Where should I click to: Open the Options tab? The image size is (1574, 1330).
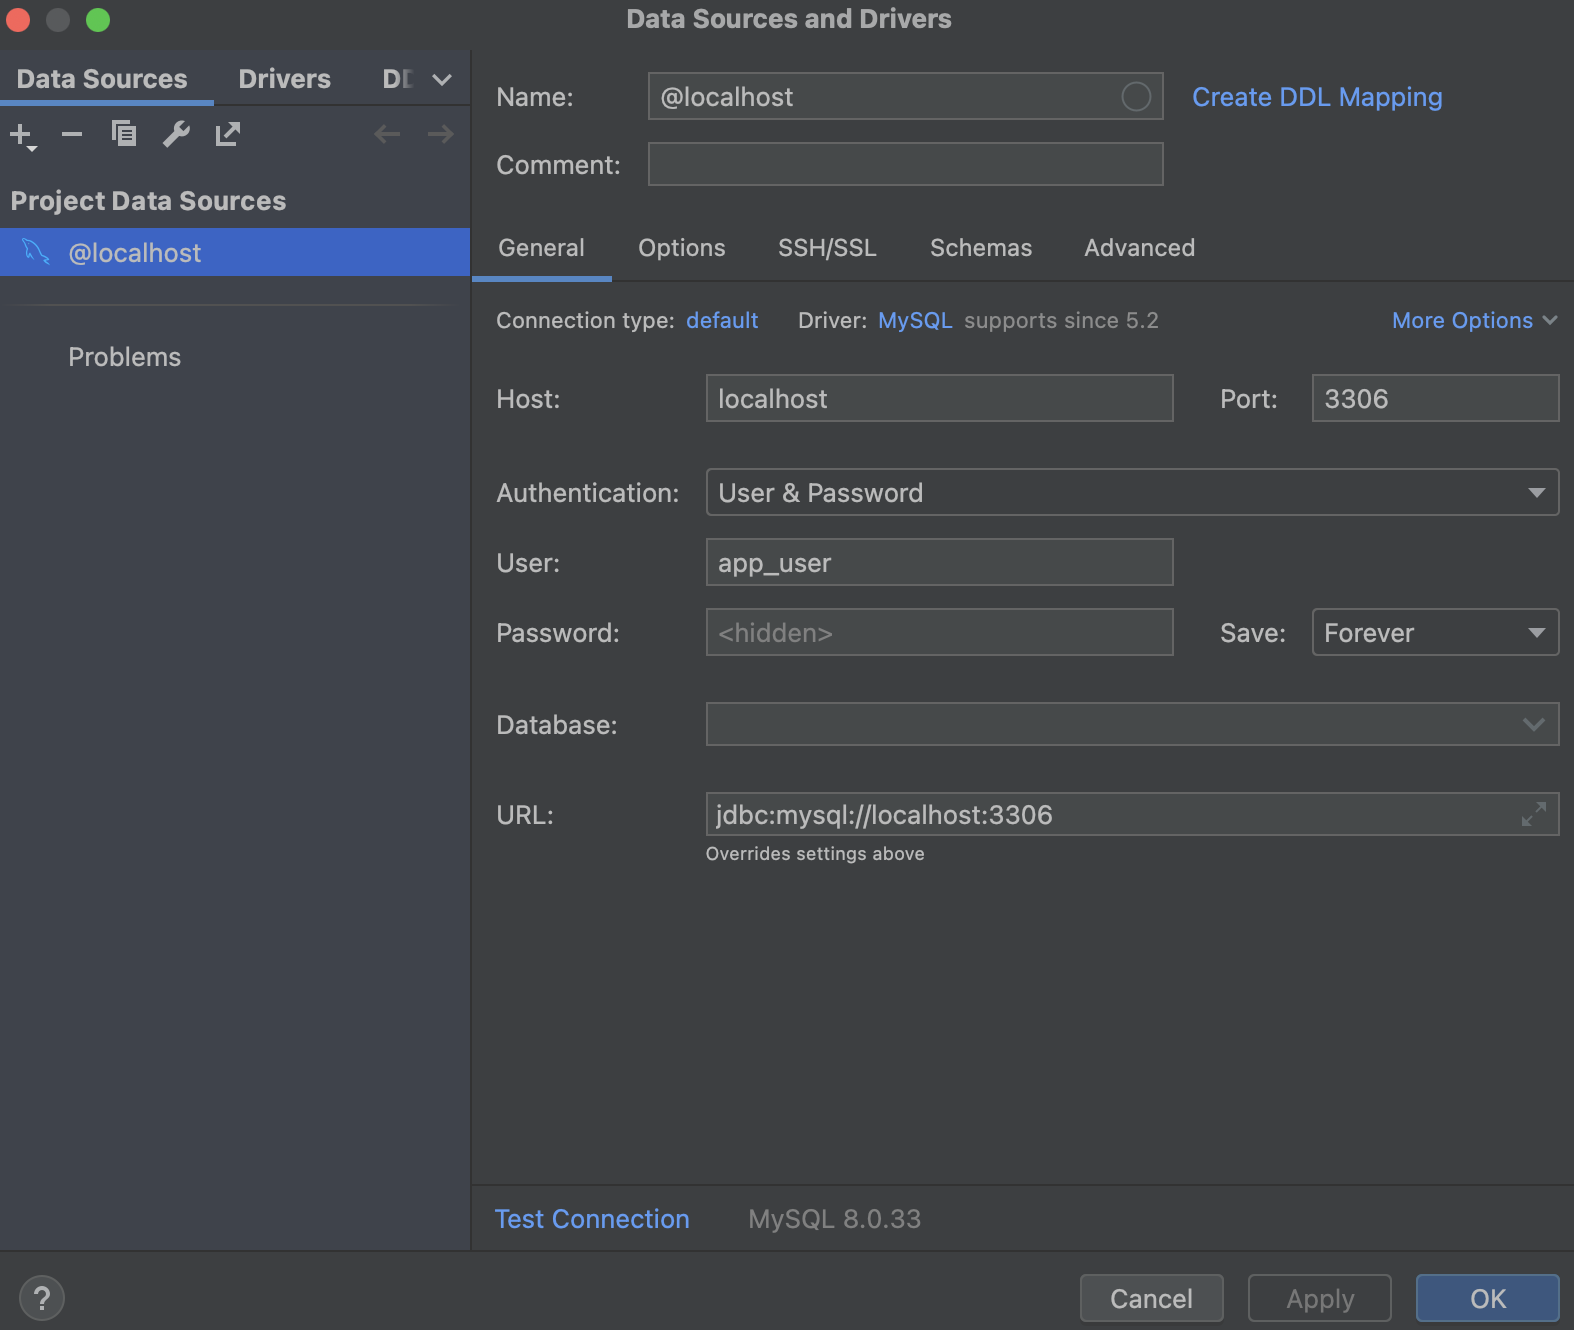pyautogui.click(x=682, y=248)
